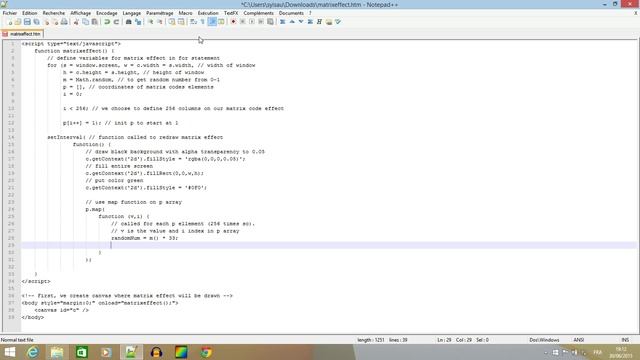This screenshot has height=360, width=640.
Task: Click Dos\Windows line ending status field
Action: click(x=544, y=340)
